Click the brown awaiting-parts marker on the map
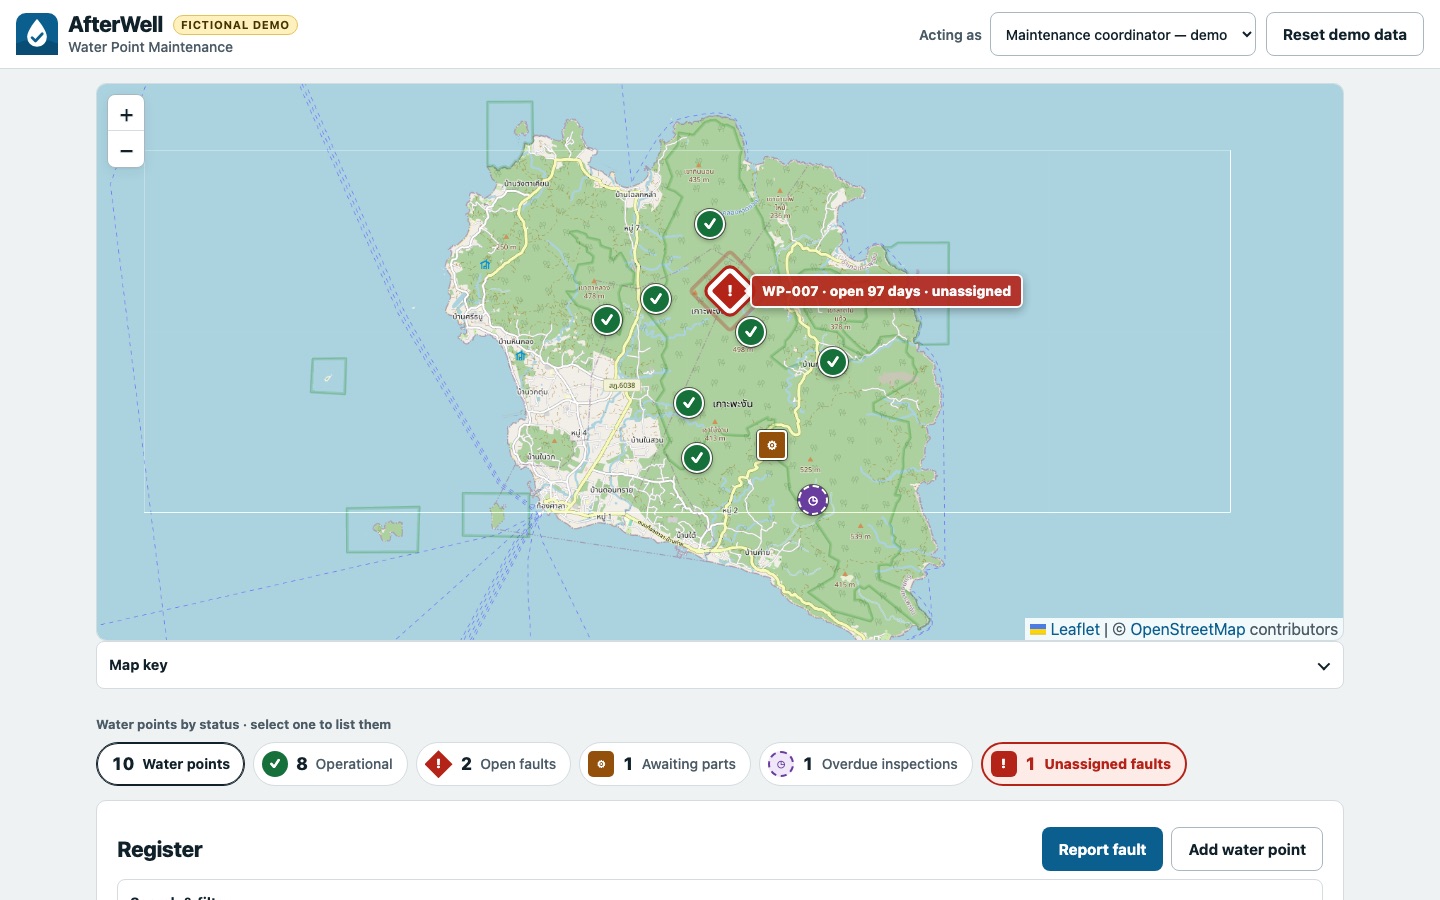1440x900 pixels. [x=772, y=445]
